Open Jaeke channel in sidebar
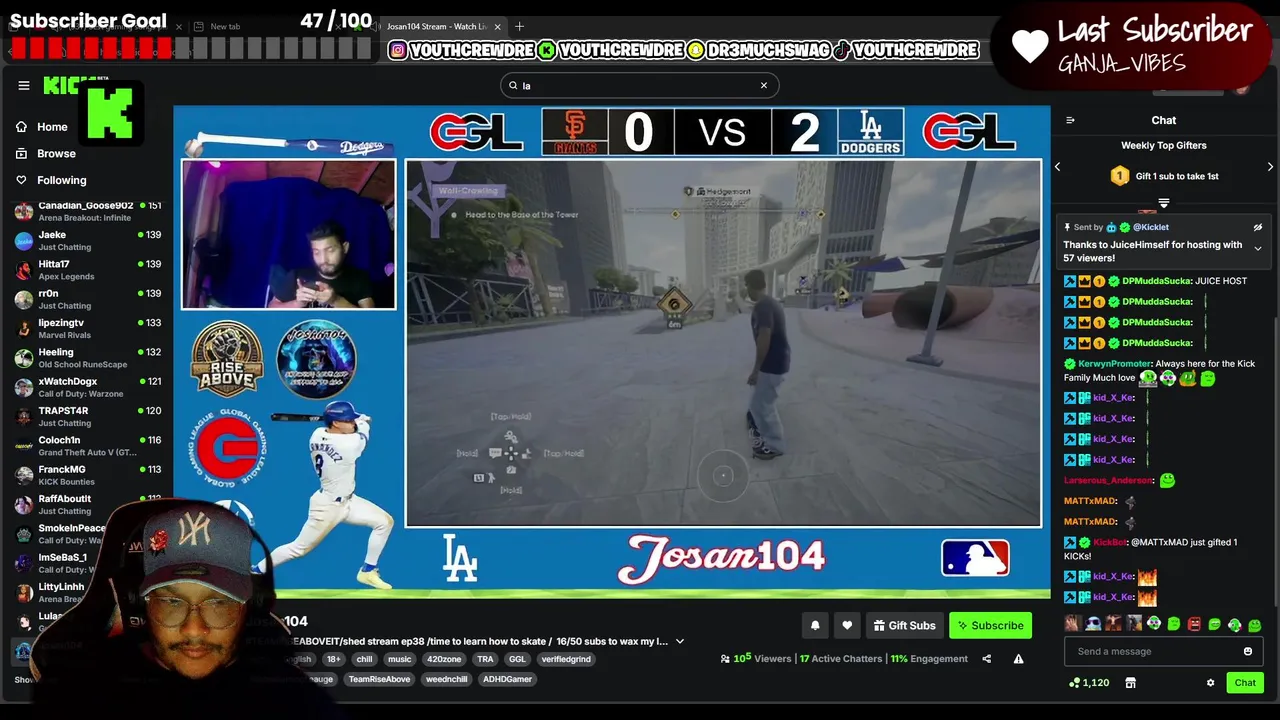This screenshot has height=720, width=1280. tap(87, 241)
